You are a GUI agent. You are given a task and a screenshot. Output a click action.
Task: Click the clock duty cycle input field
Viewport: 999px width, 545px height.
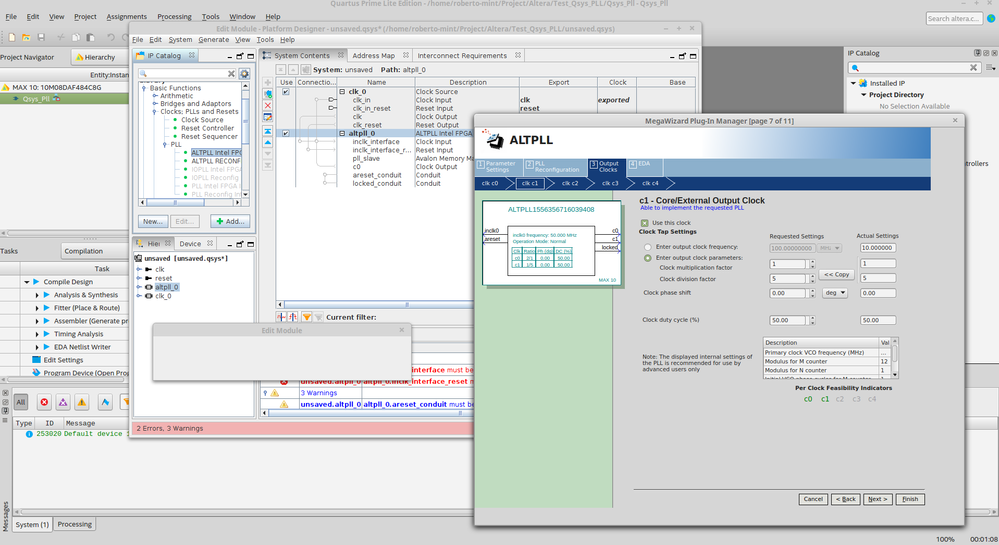(x=787, y=320)
